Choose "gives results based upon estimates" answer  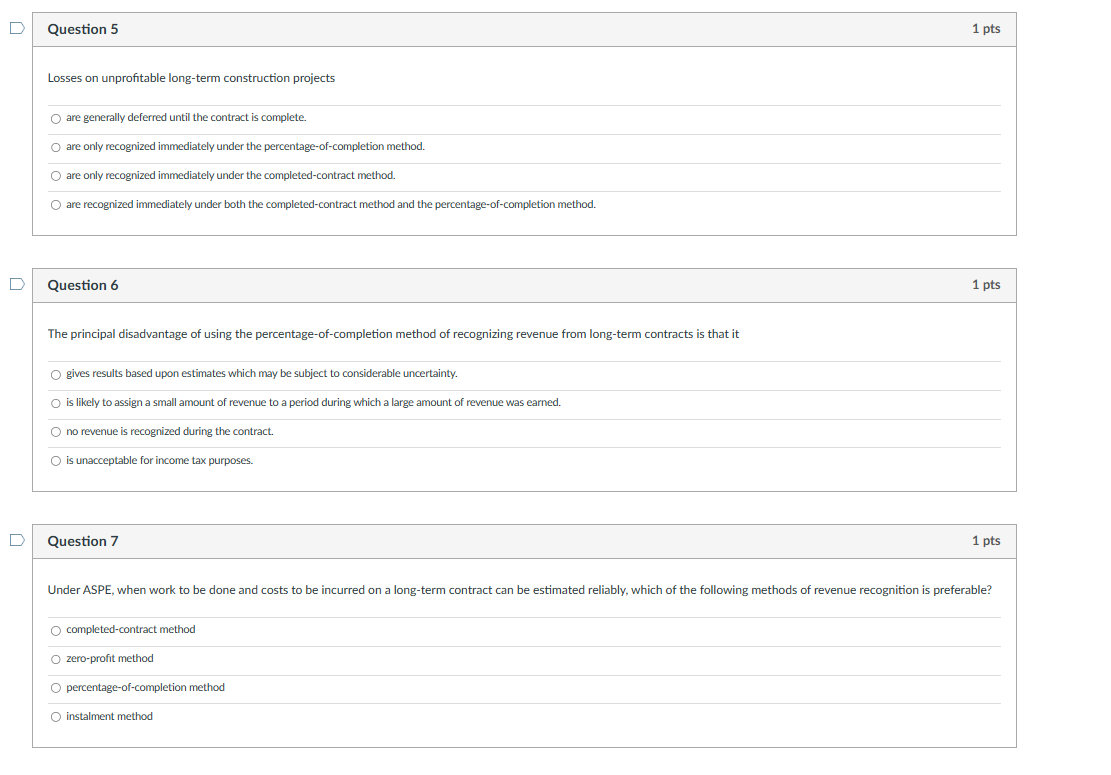click(x=56, y=374)
